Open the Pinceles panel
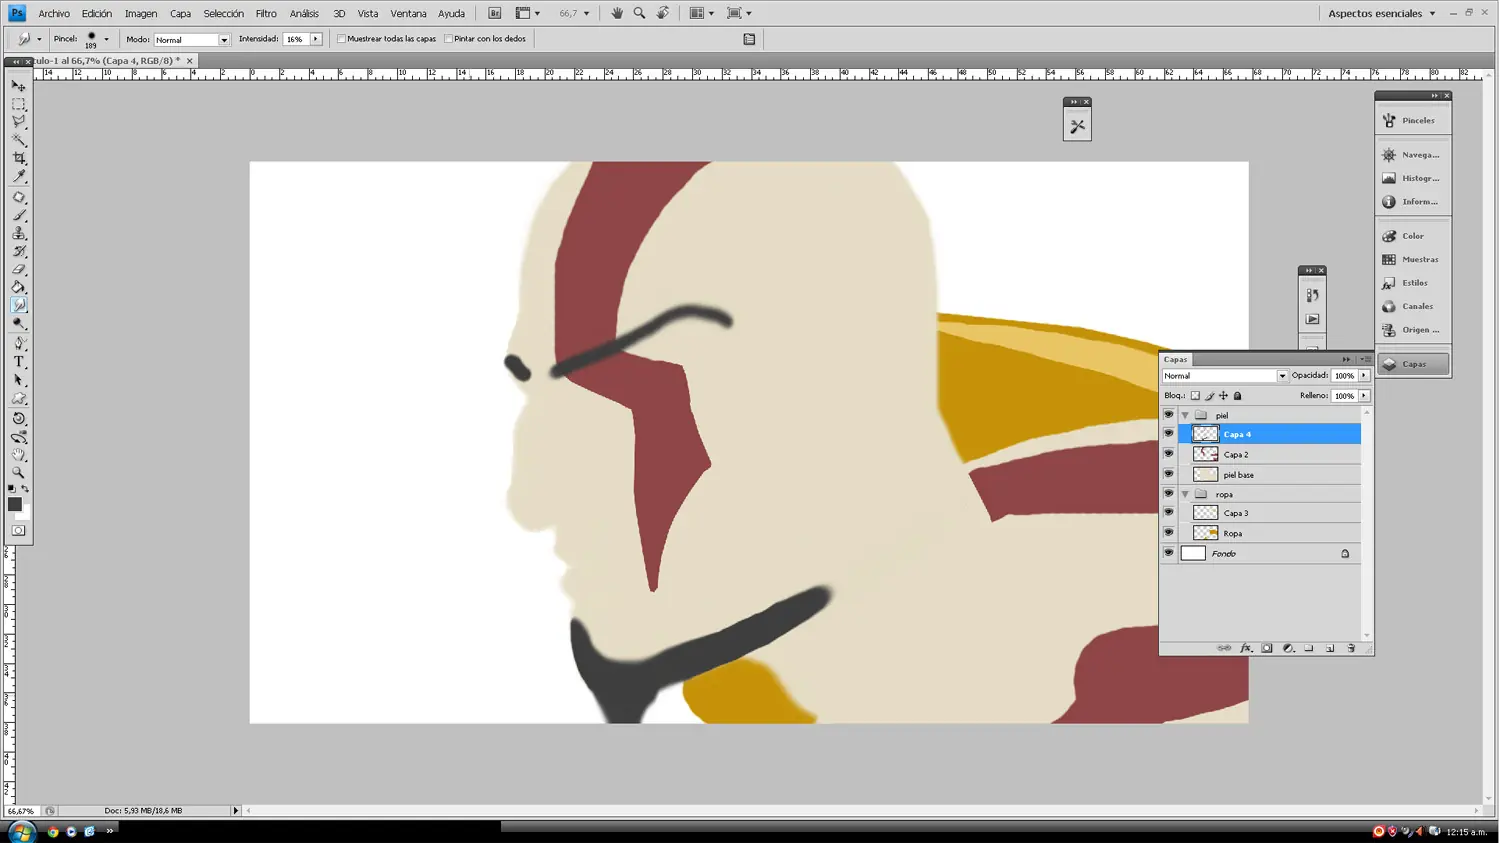This screenshot has height=843, width=1500. pyautogui.click(x=1413, y=120)
